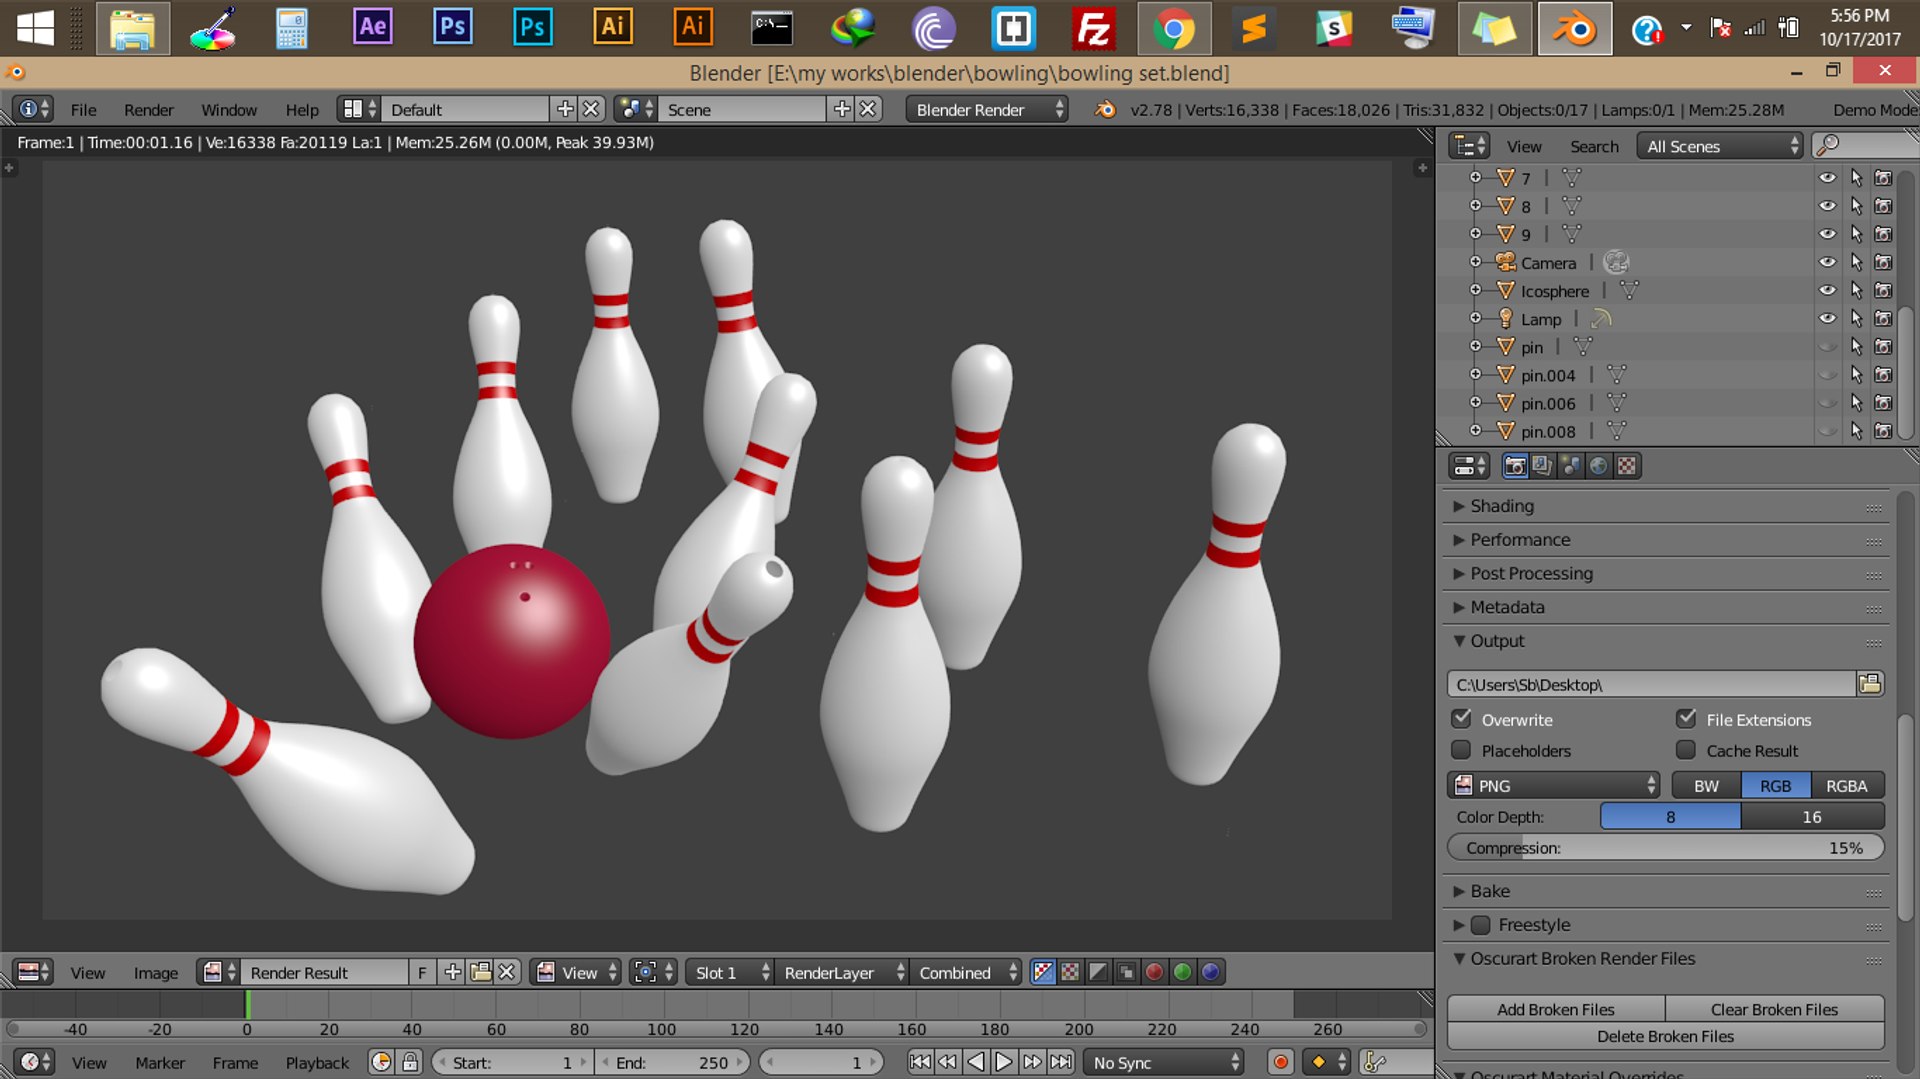Toggle visibility of Icosphere
1920x1079 pixels.
point(1827,290)
